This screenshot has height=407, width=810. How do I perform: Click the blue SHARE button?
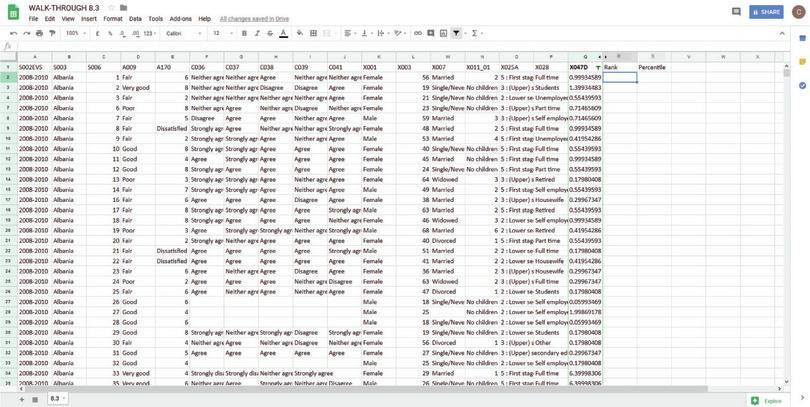click(767, 12)
